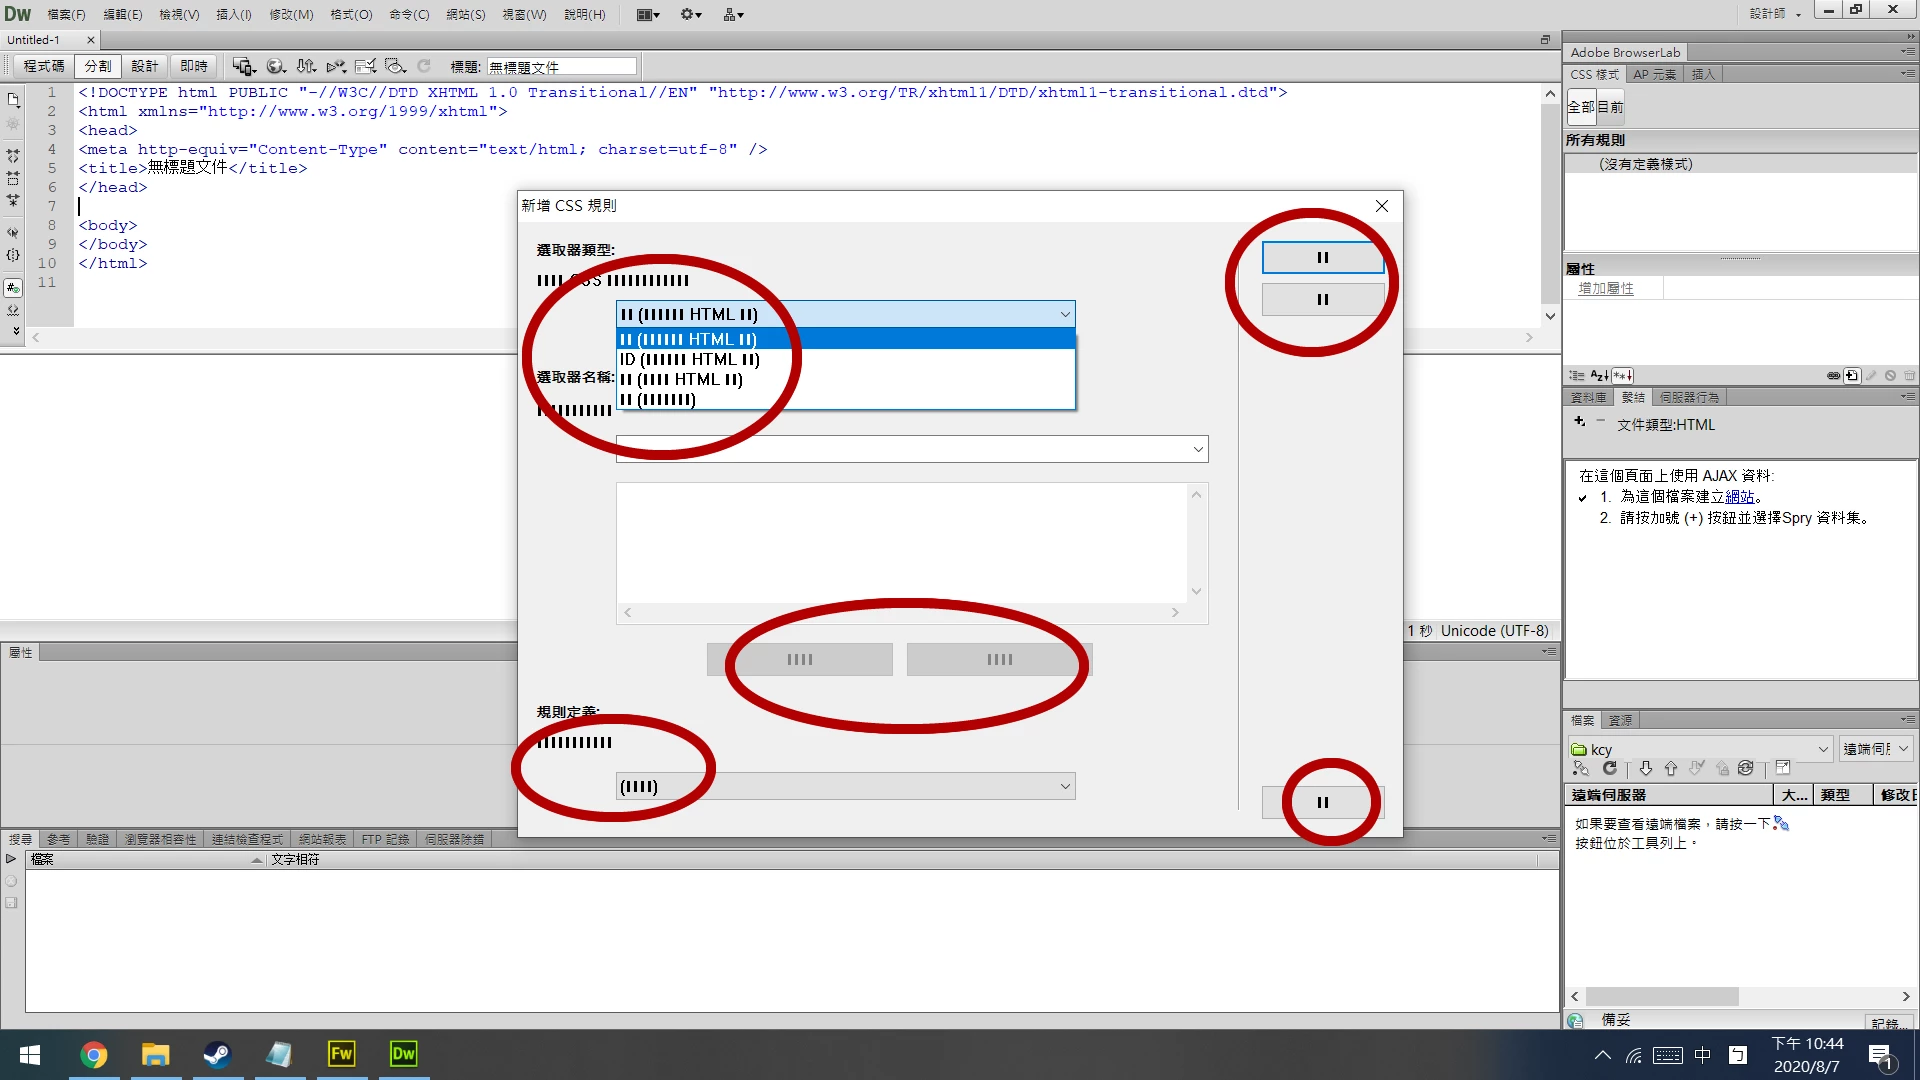
Task: Select ID option in selector type list
Action: coord(689,359)
